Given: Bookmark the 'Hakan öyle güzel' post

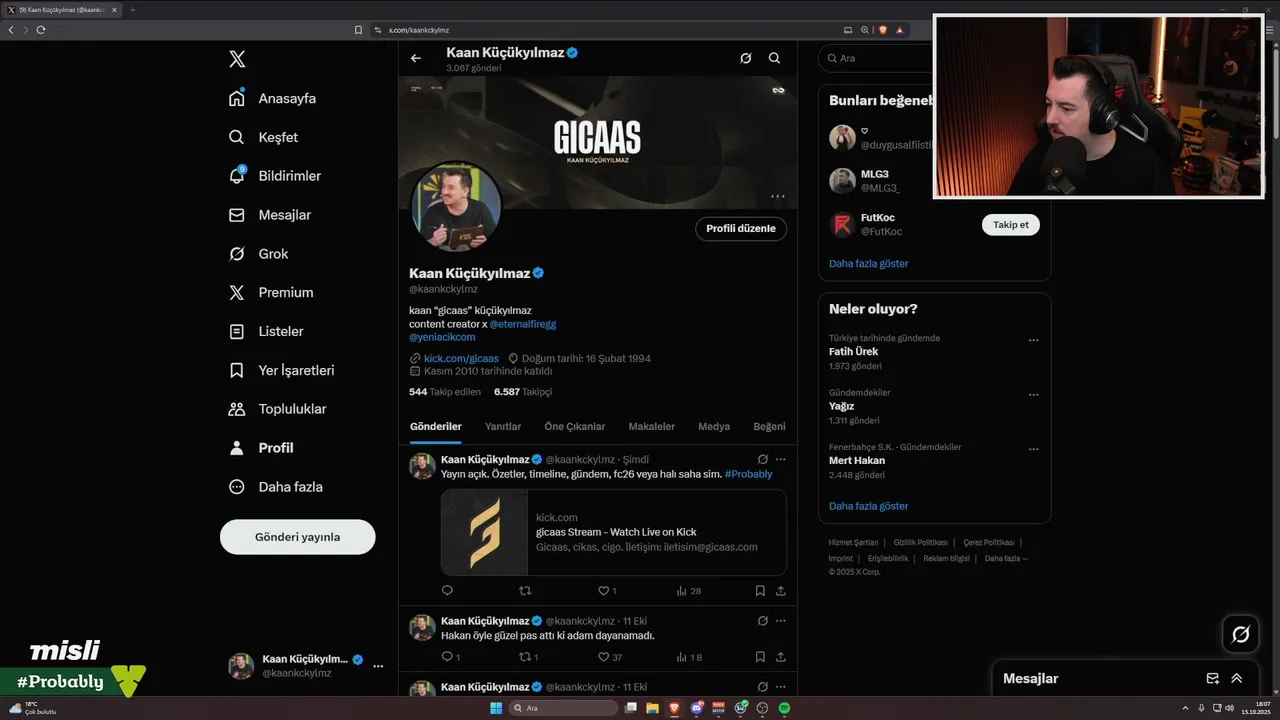Looking at the screenshot, I should point(760,657).
